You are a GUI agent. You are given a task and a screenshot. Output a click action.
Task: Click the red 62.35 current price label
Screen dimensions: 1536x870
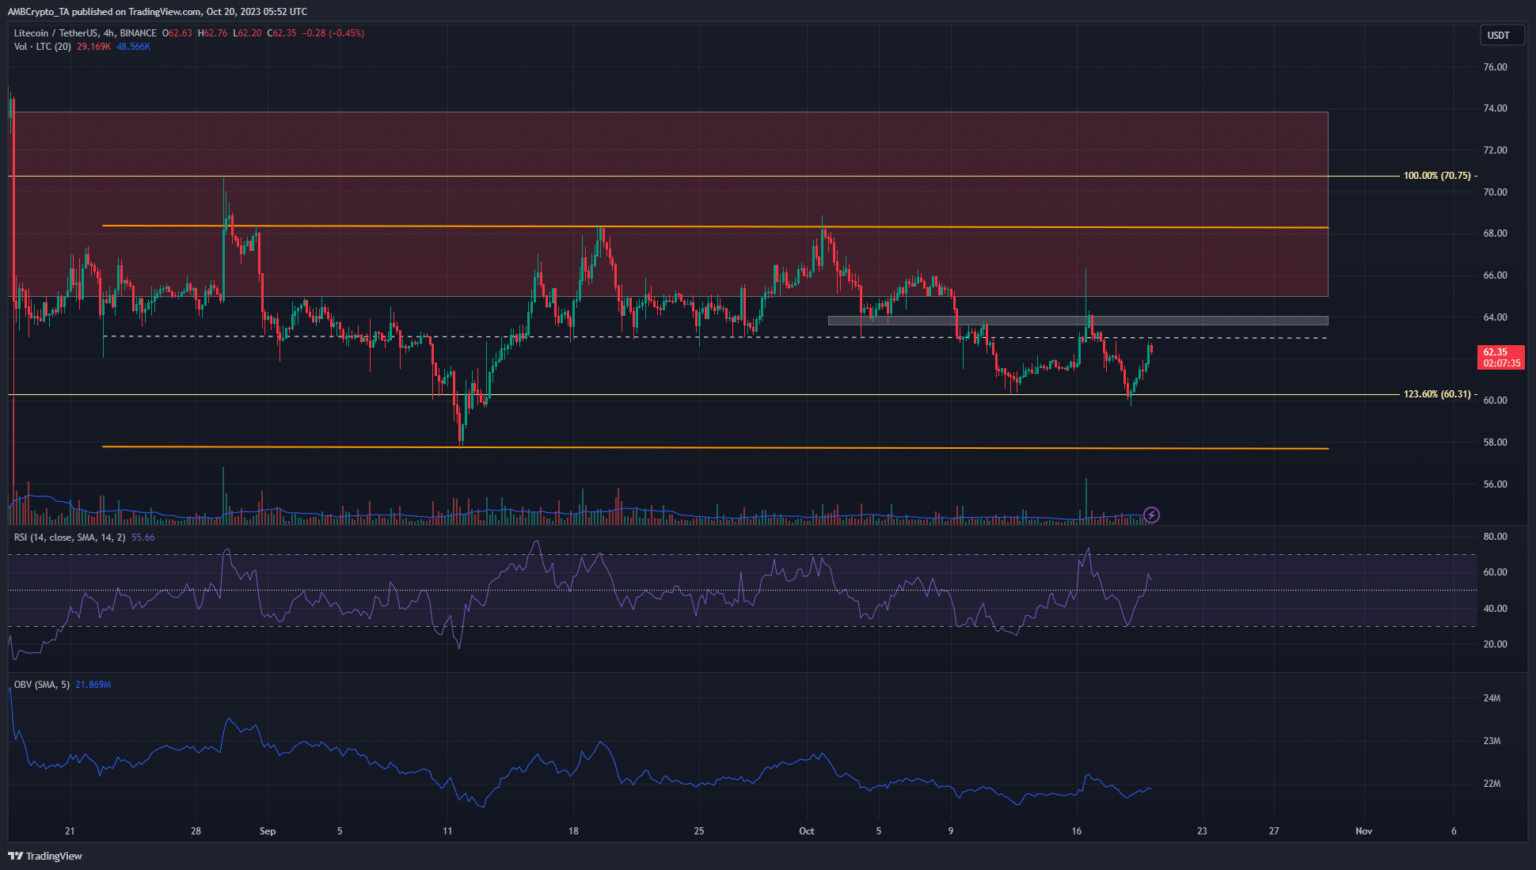[1500, 357]
